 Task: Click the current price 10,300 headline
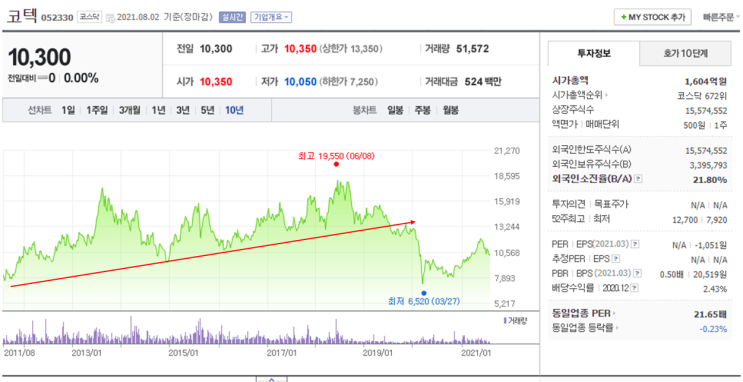click(x=39, y=57)
